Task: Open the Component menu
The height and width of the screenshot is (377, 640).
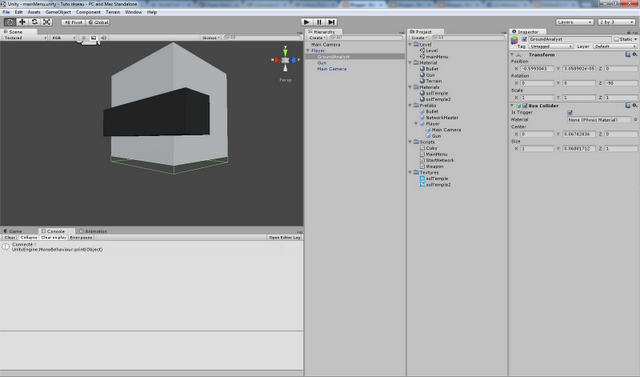Action: click(88, 12)
